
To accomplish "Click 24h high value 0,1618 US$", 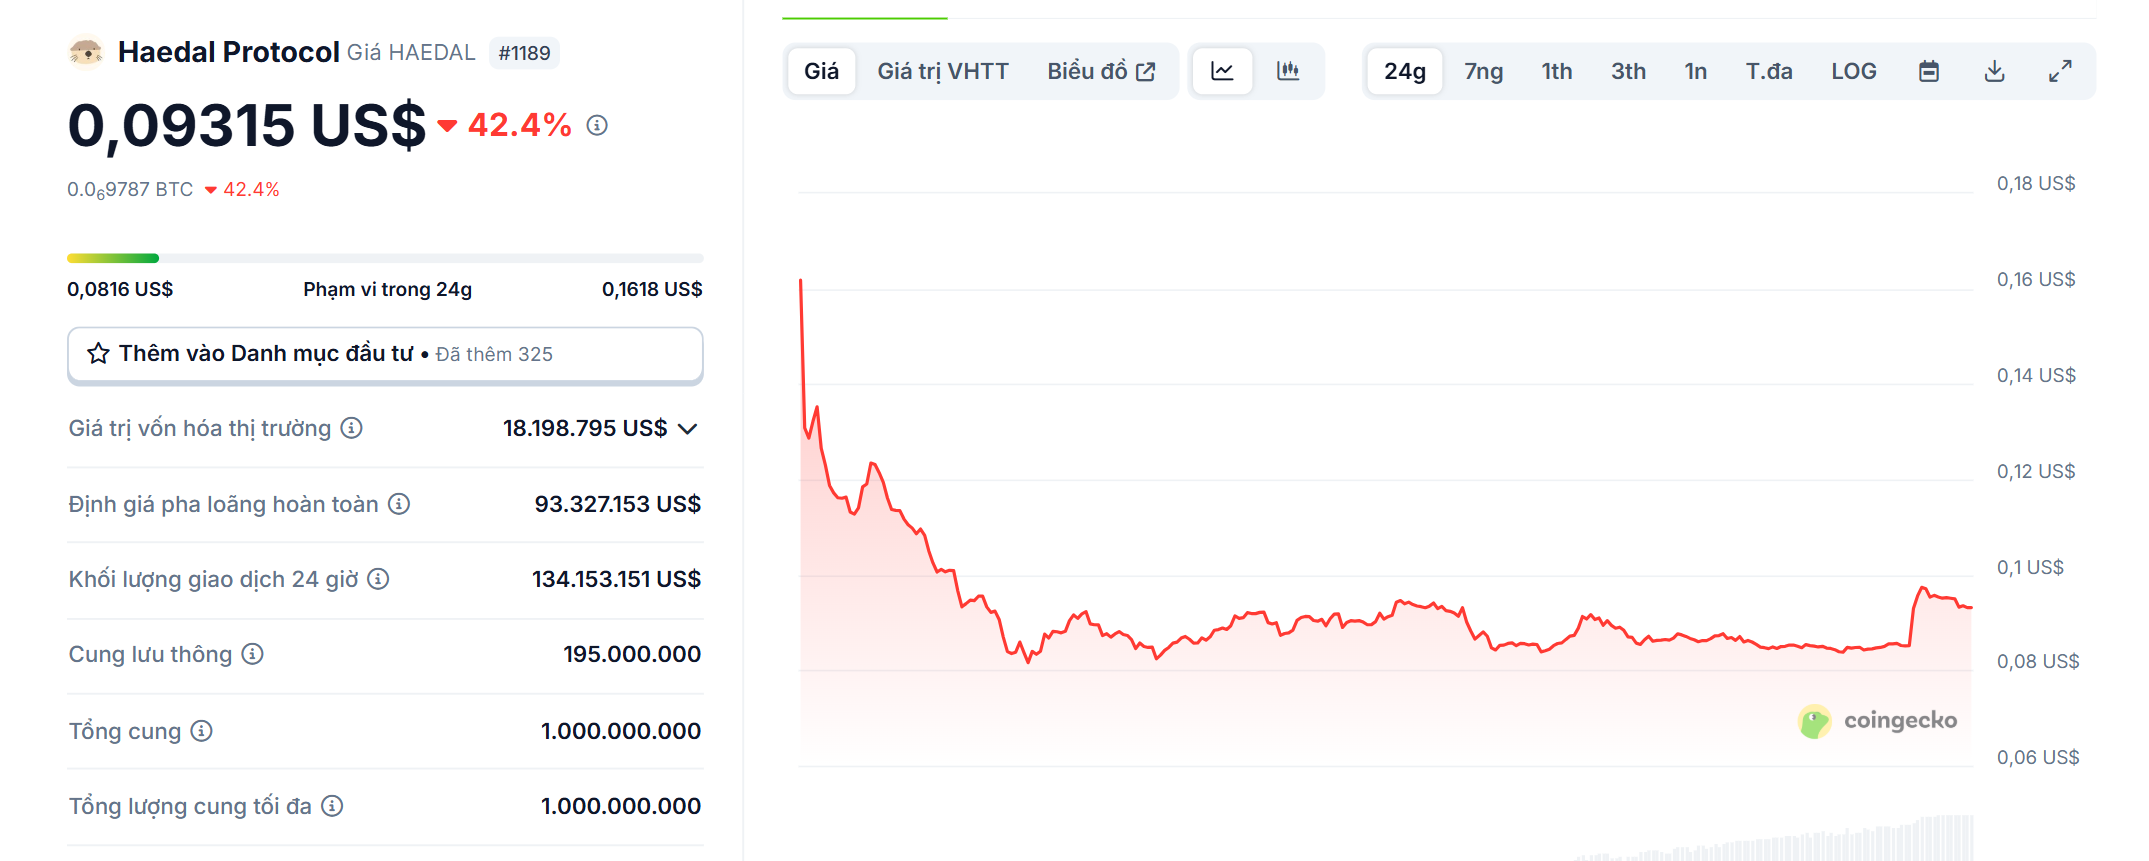I will coord(652,289).
